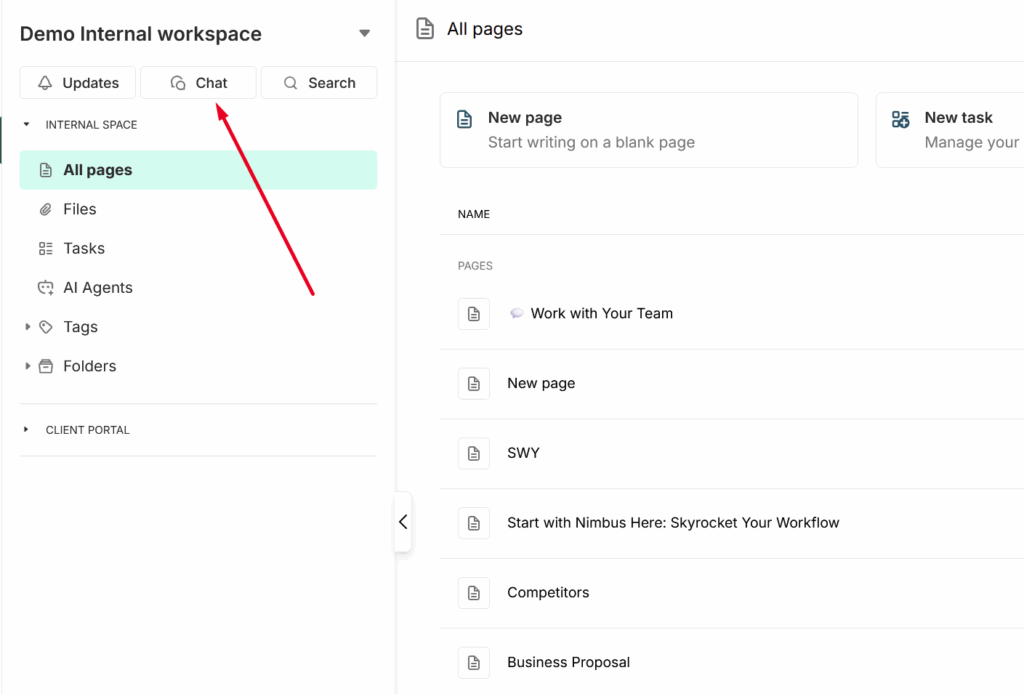Click the New task card icon

pyautogui.click(x=901, y=119)
